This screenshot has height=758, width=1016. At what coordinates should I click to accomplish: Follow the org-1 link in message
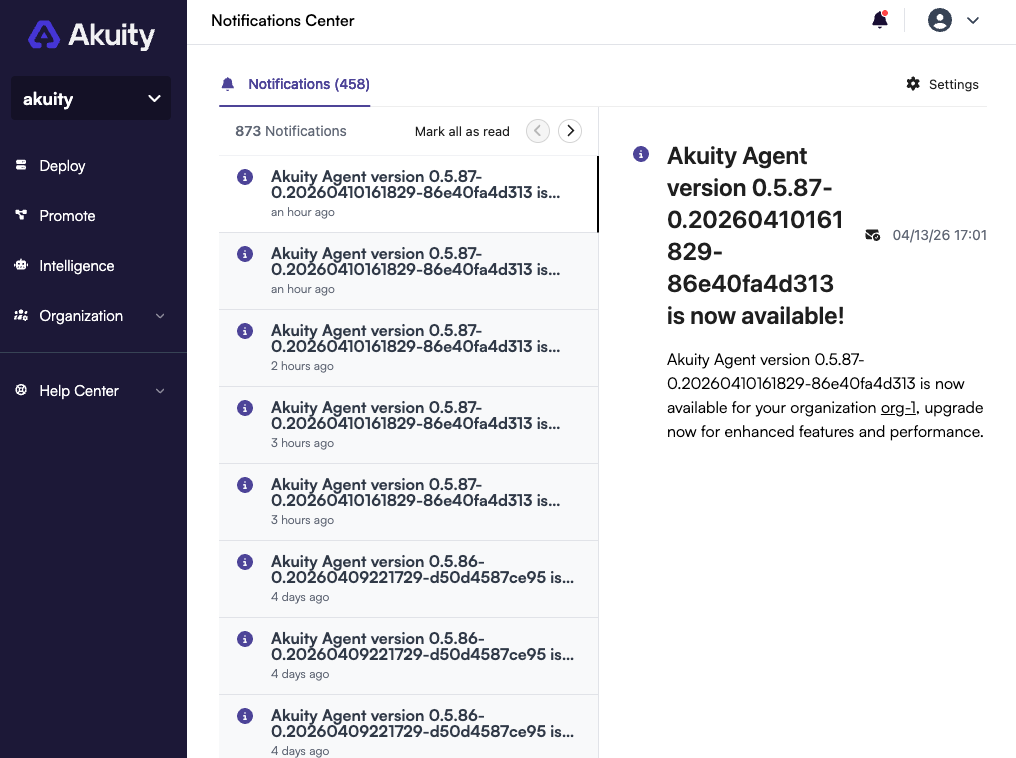[898, 408]
